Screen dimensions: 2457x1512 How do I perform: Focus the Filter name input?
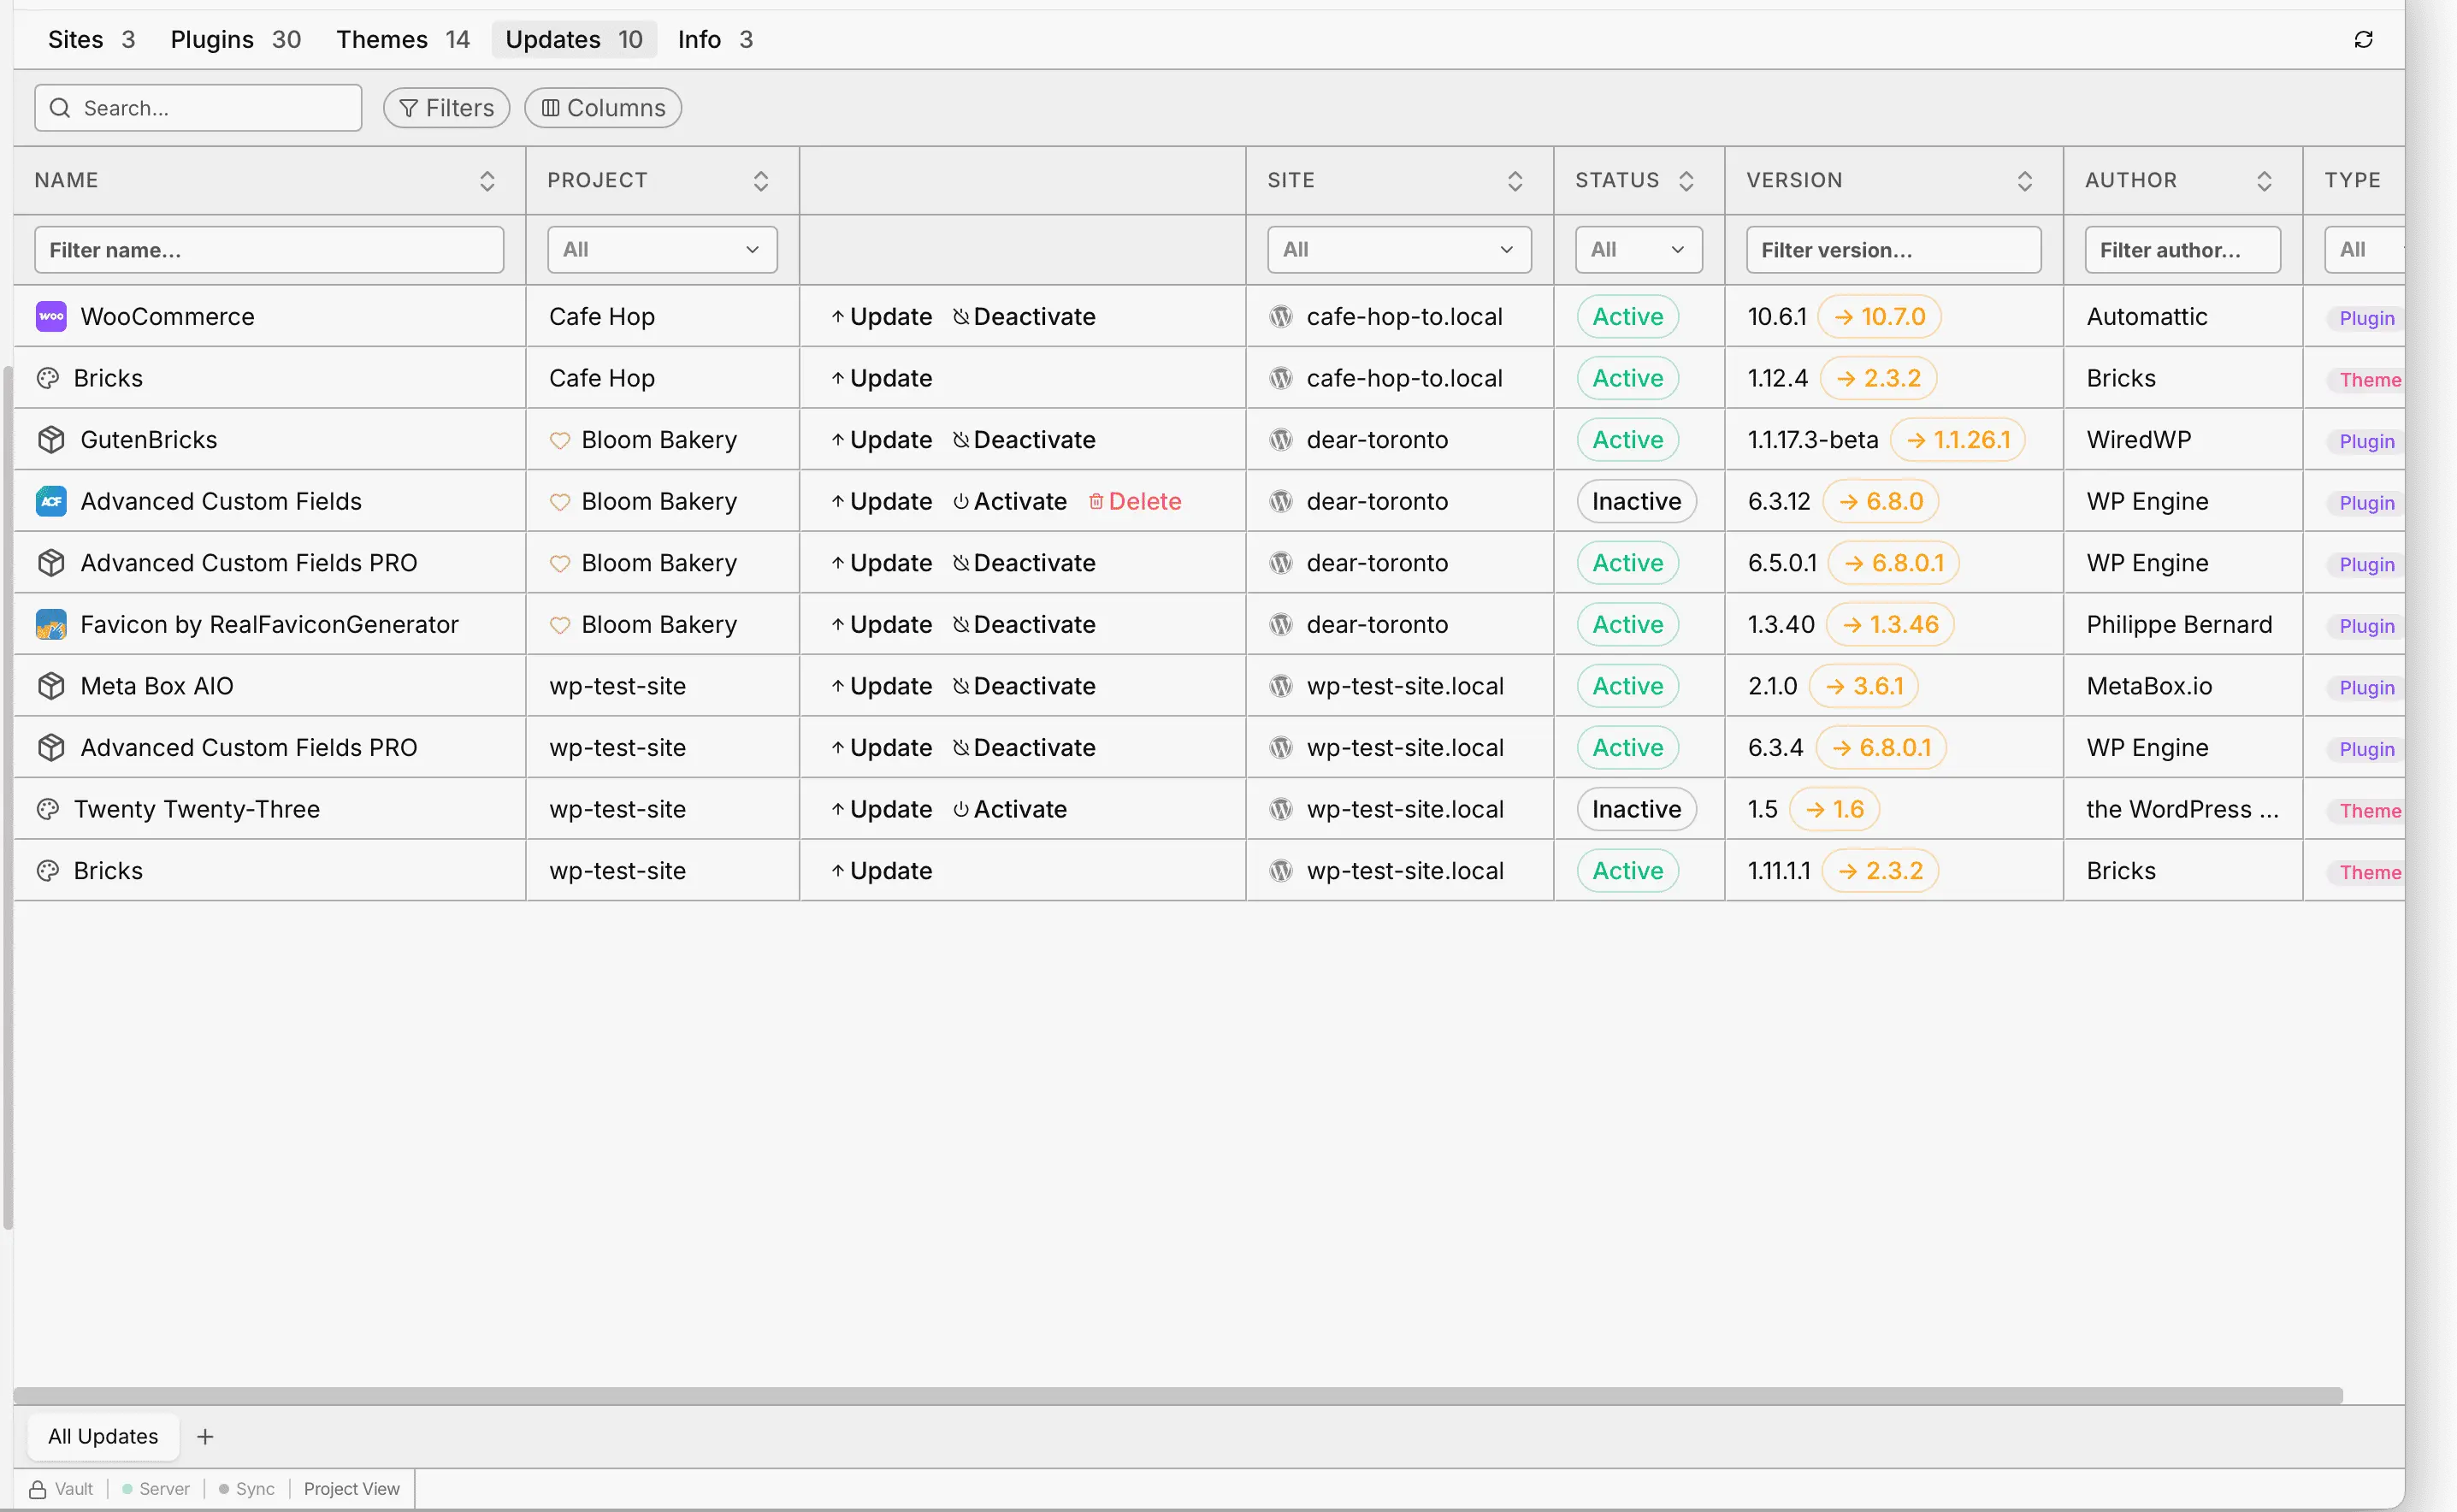click(x=269, y=250)
